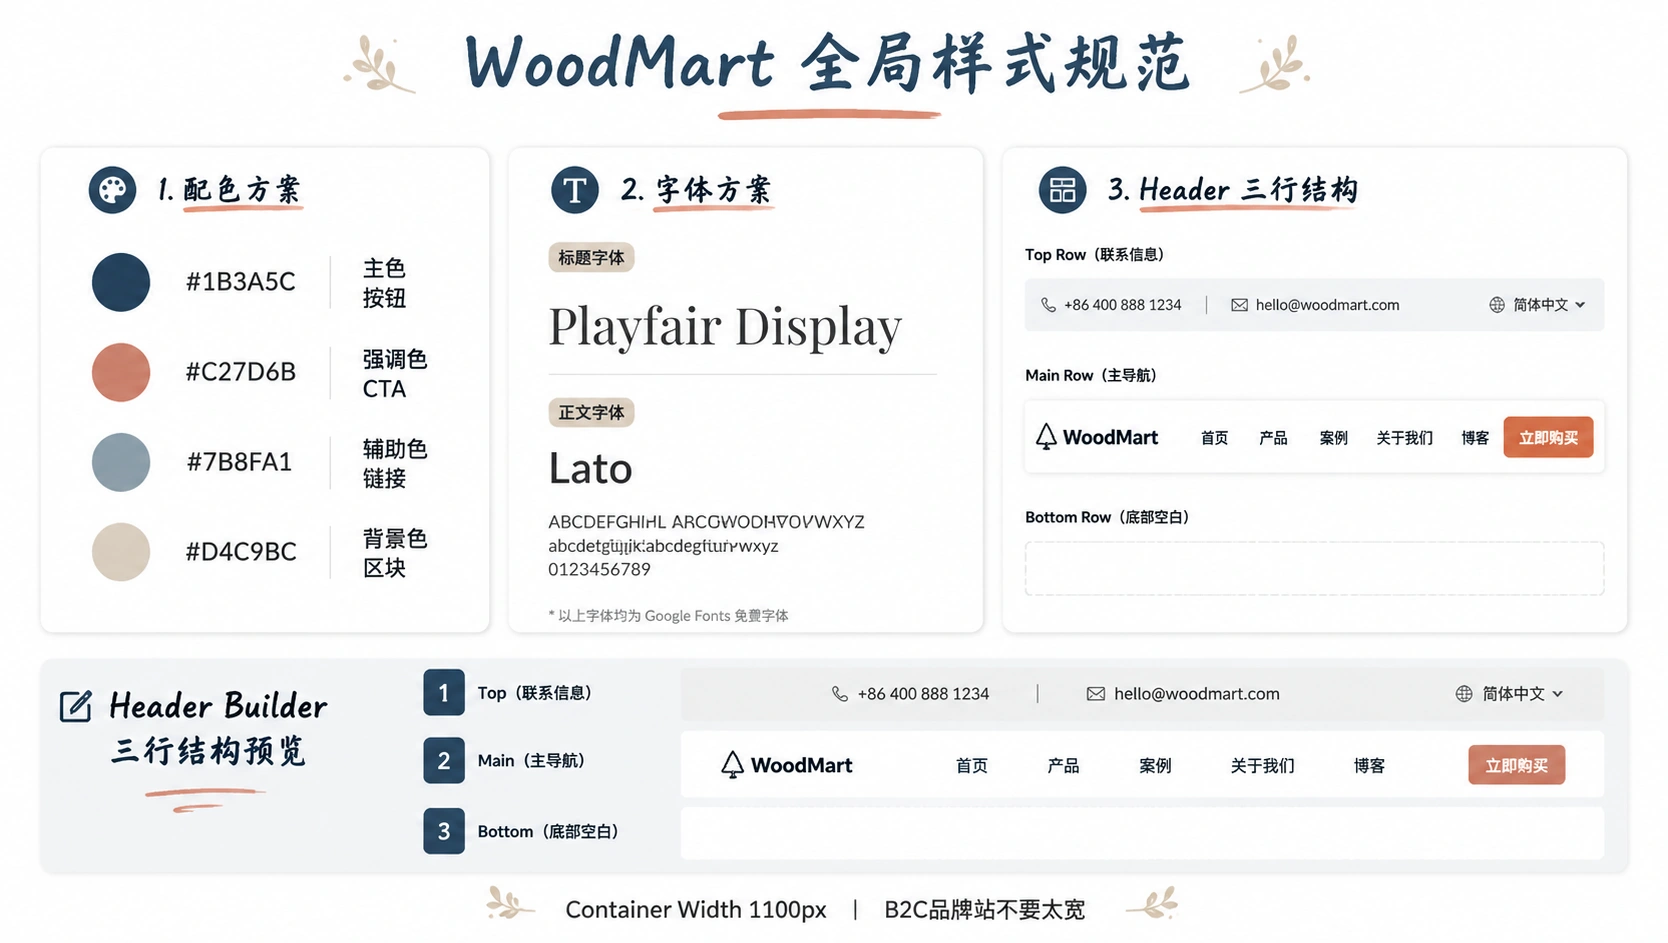Screen dimensions: 1668x943
Task: Click the hex code #C27D6B text
Action: pyautogui.click(x=241, y=372)
